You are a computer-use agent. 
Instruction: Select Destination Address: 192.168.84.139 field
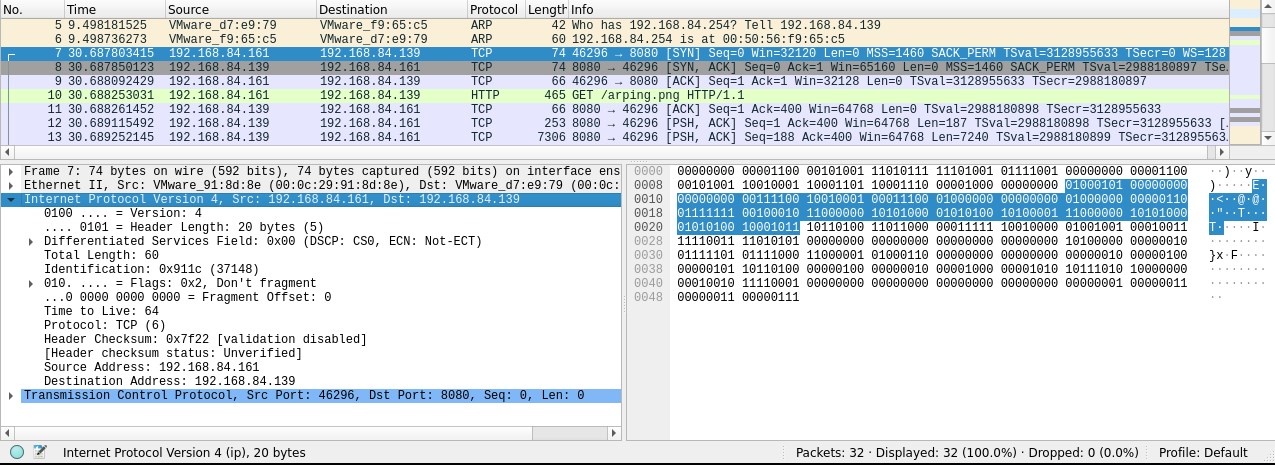click(169, 382)
